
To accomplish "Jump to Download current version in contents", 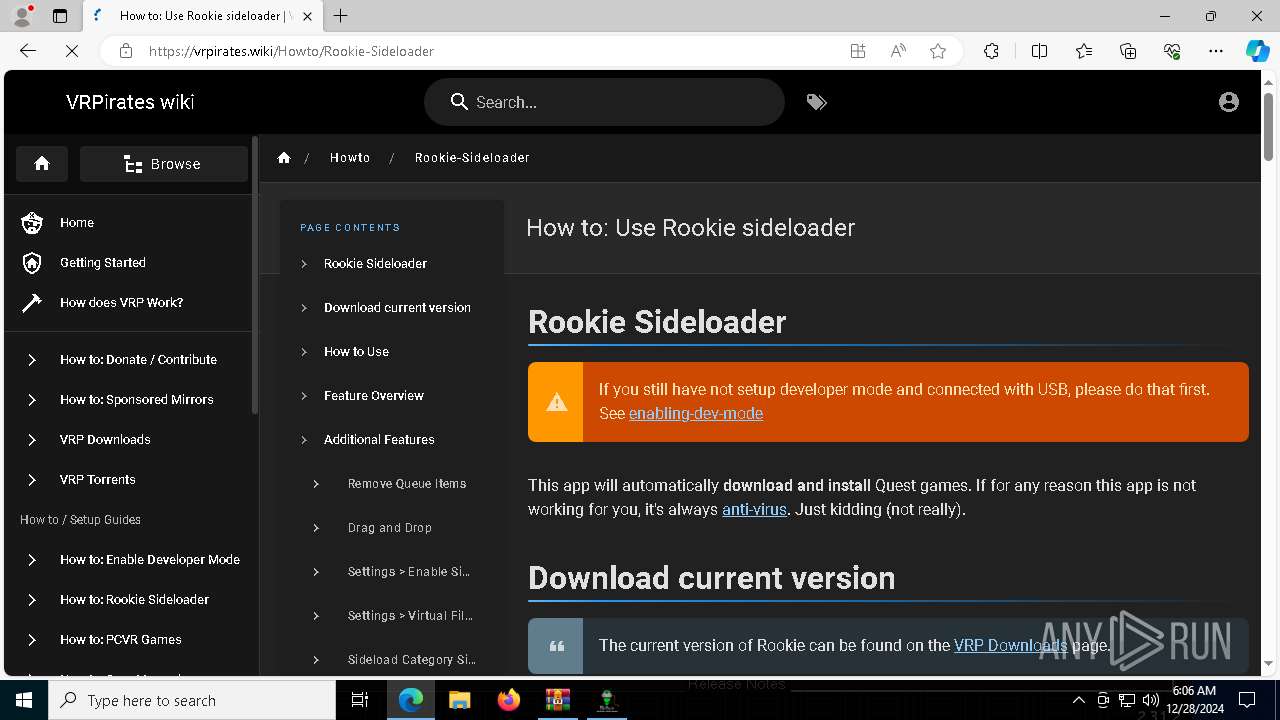I will tap(397, 308).
